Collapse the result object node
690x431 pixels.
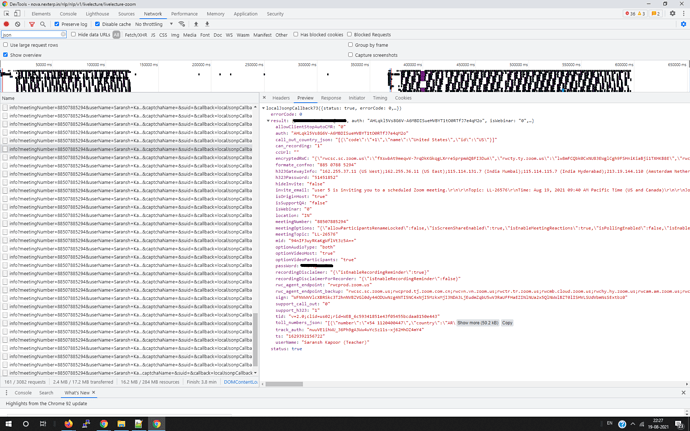tap(268, 121)
